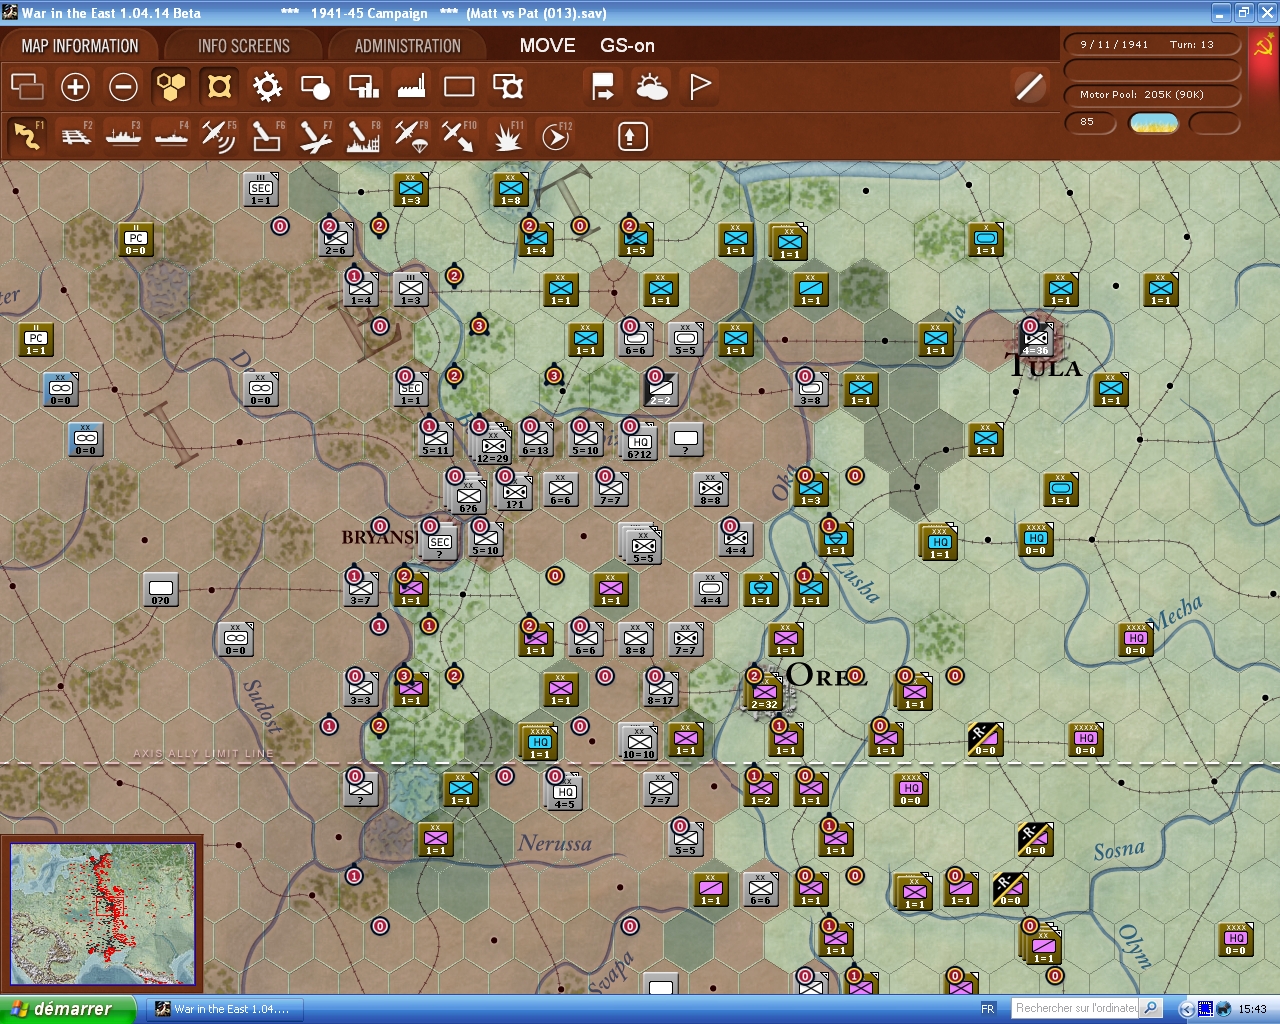This screenshot has width=1280, height=1024.
Task: Select the F10 air transfer icon
Action: click(x=459, y=135)
